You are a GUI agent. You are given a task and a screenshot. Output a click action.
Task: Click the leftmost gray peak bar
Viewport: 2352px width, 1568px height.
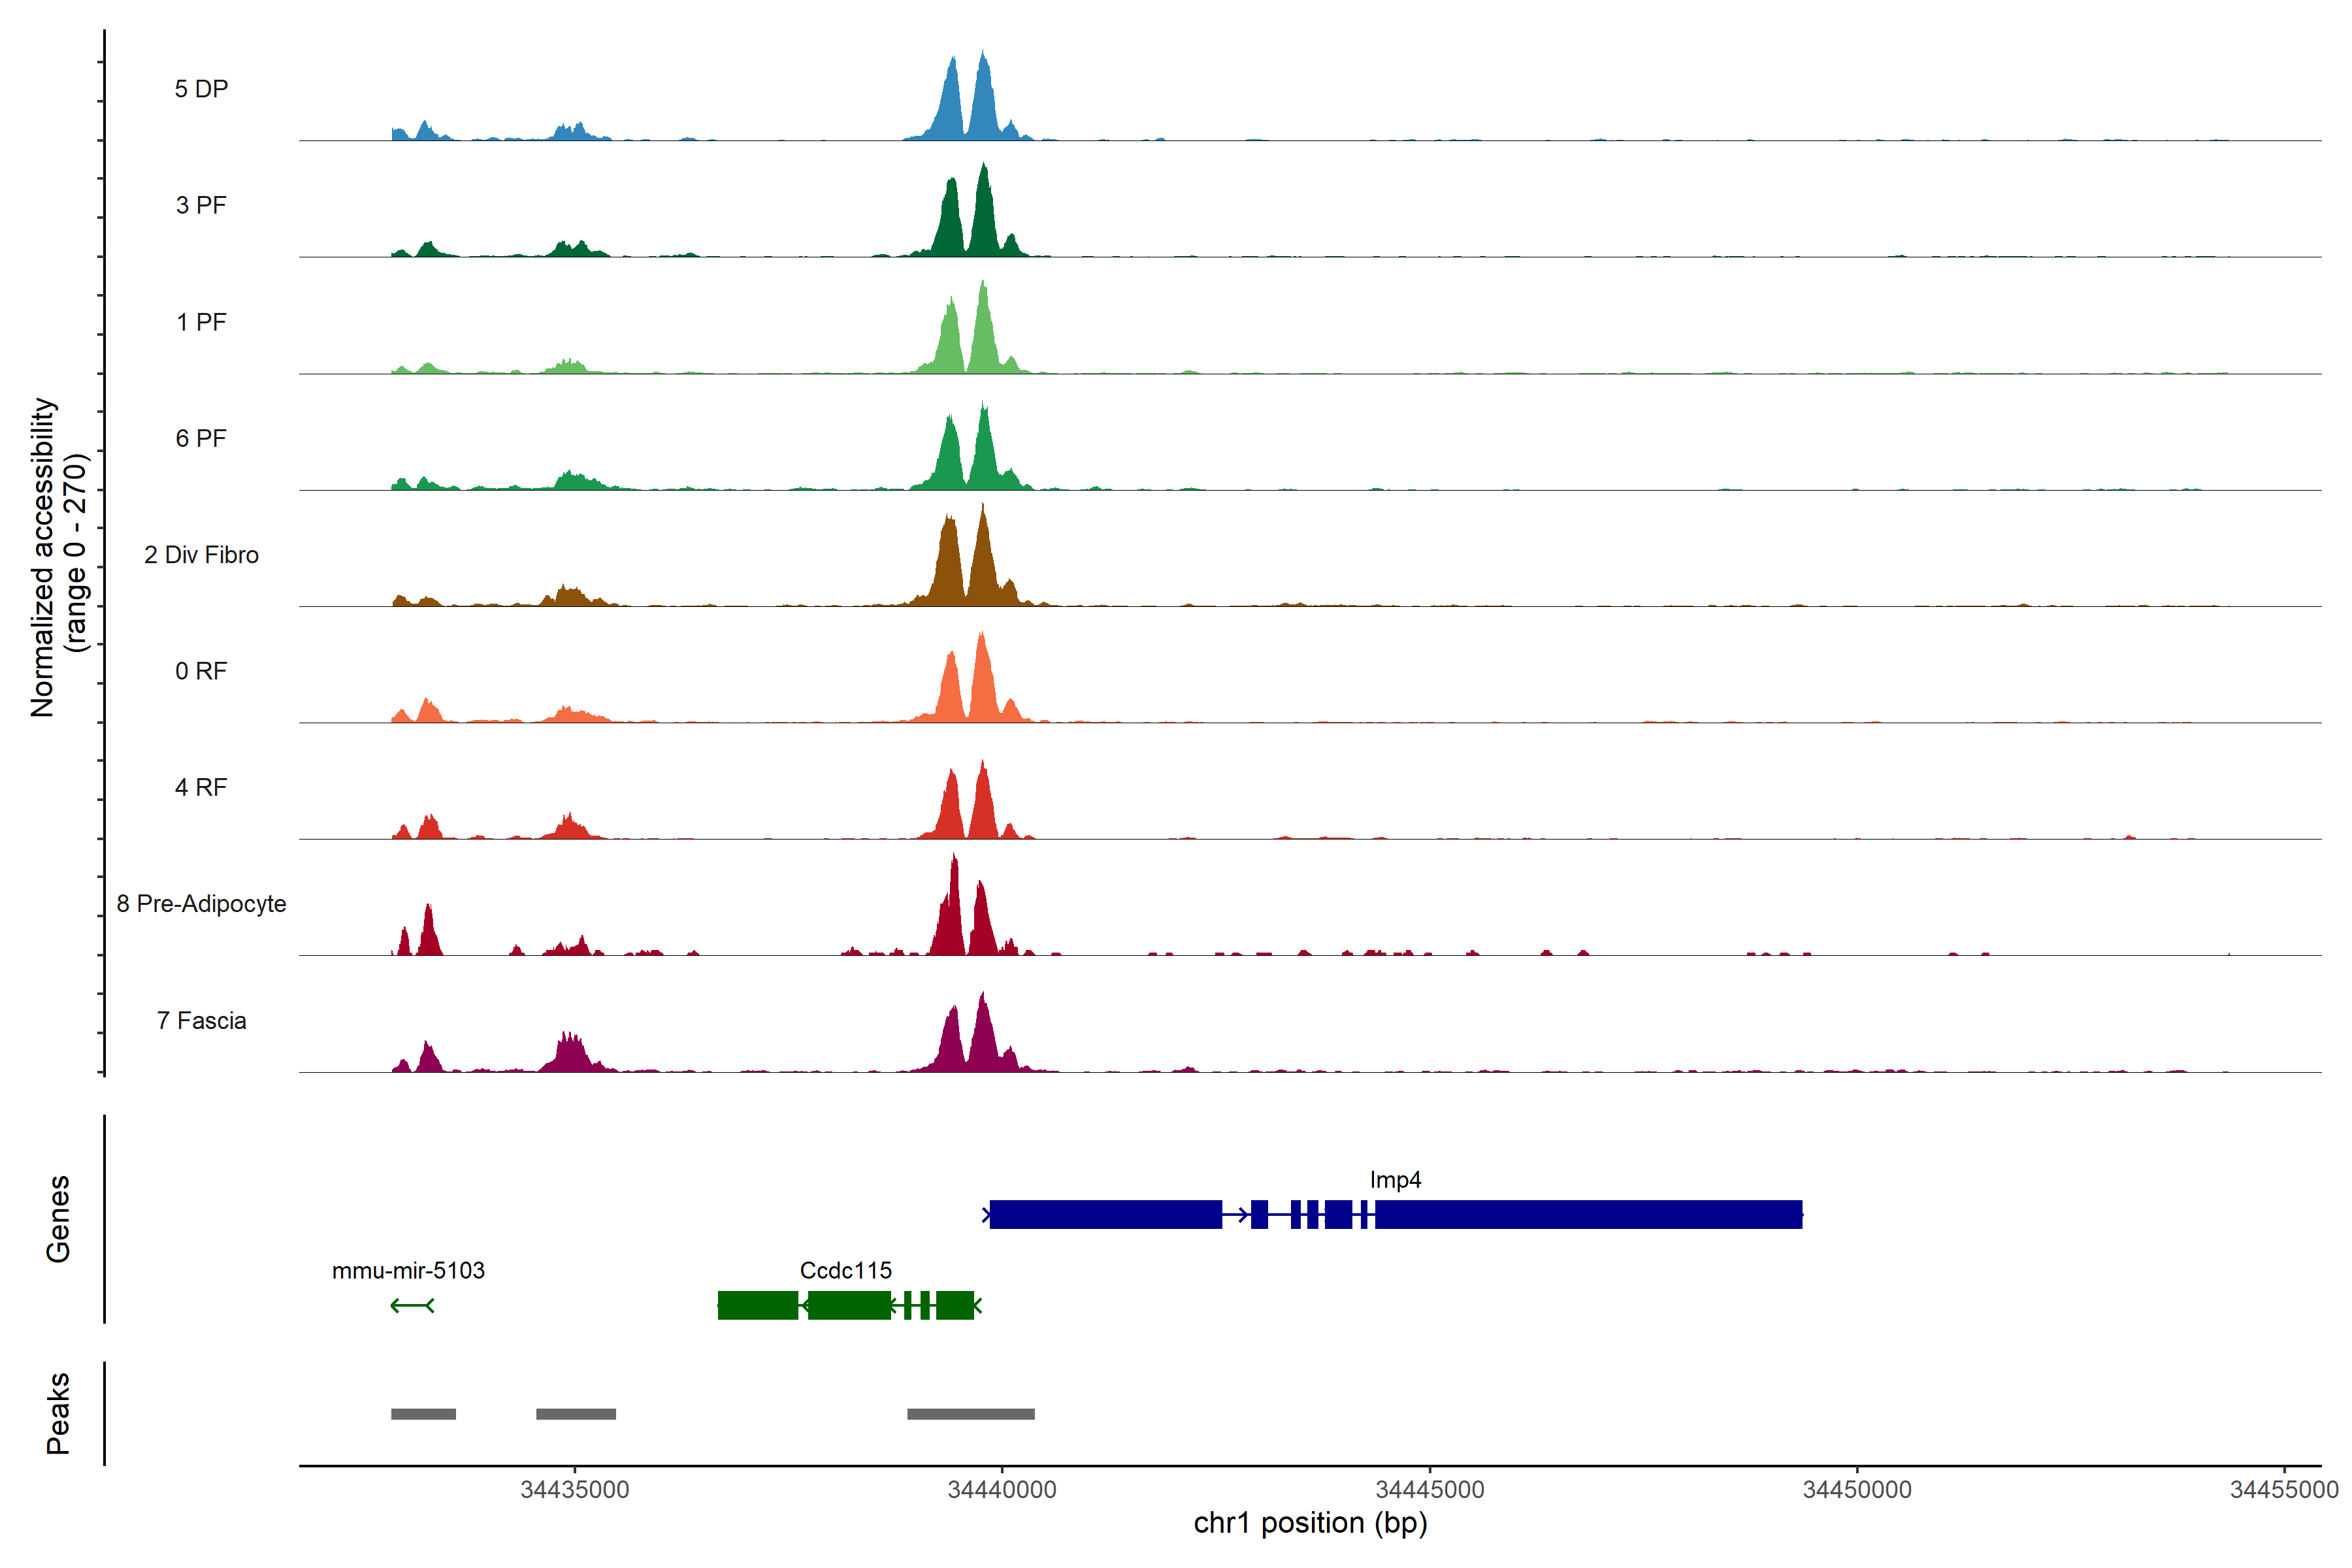[x=423, y=1414]
